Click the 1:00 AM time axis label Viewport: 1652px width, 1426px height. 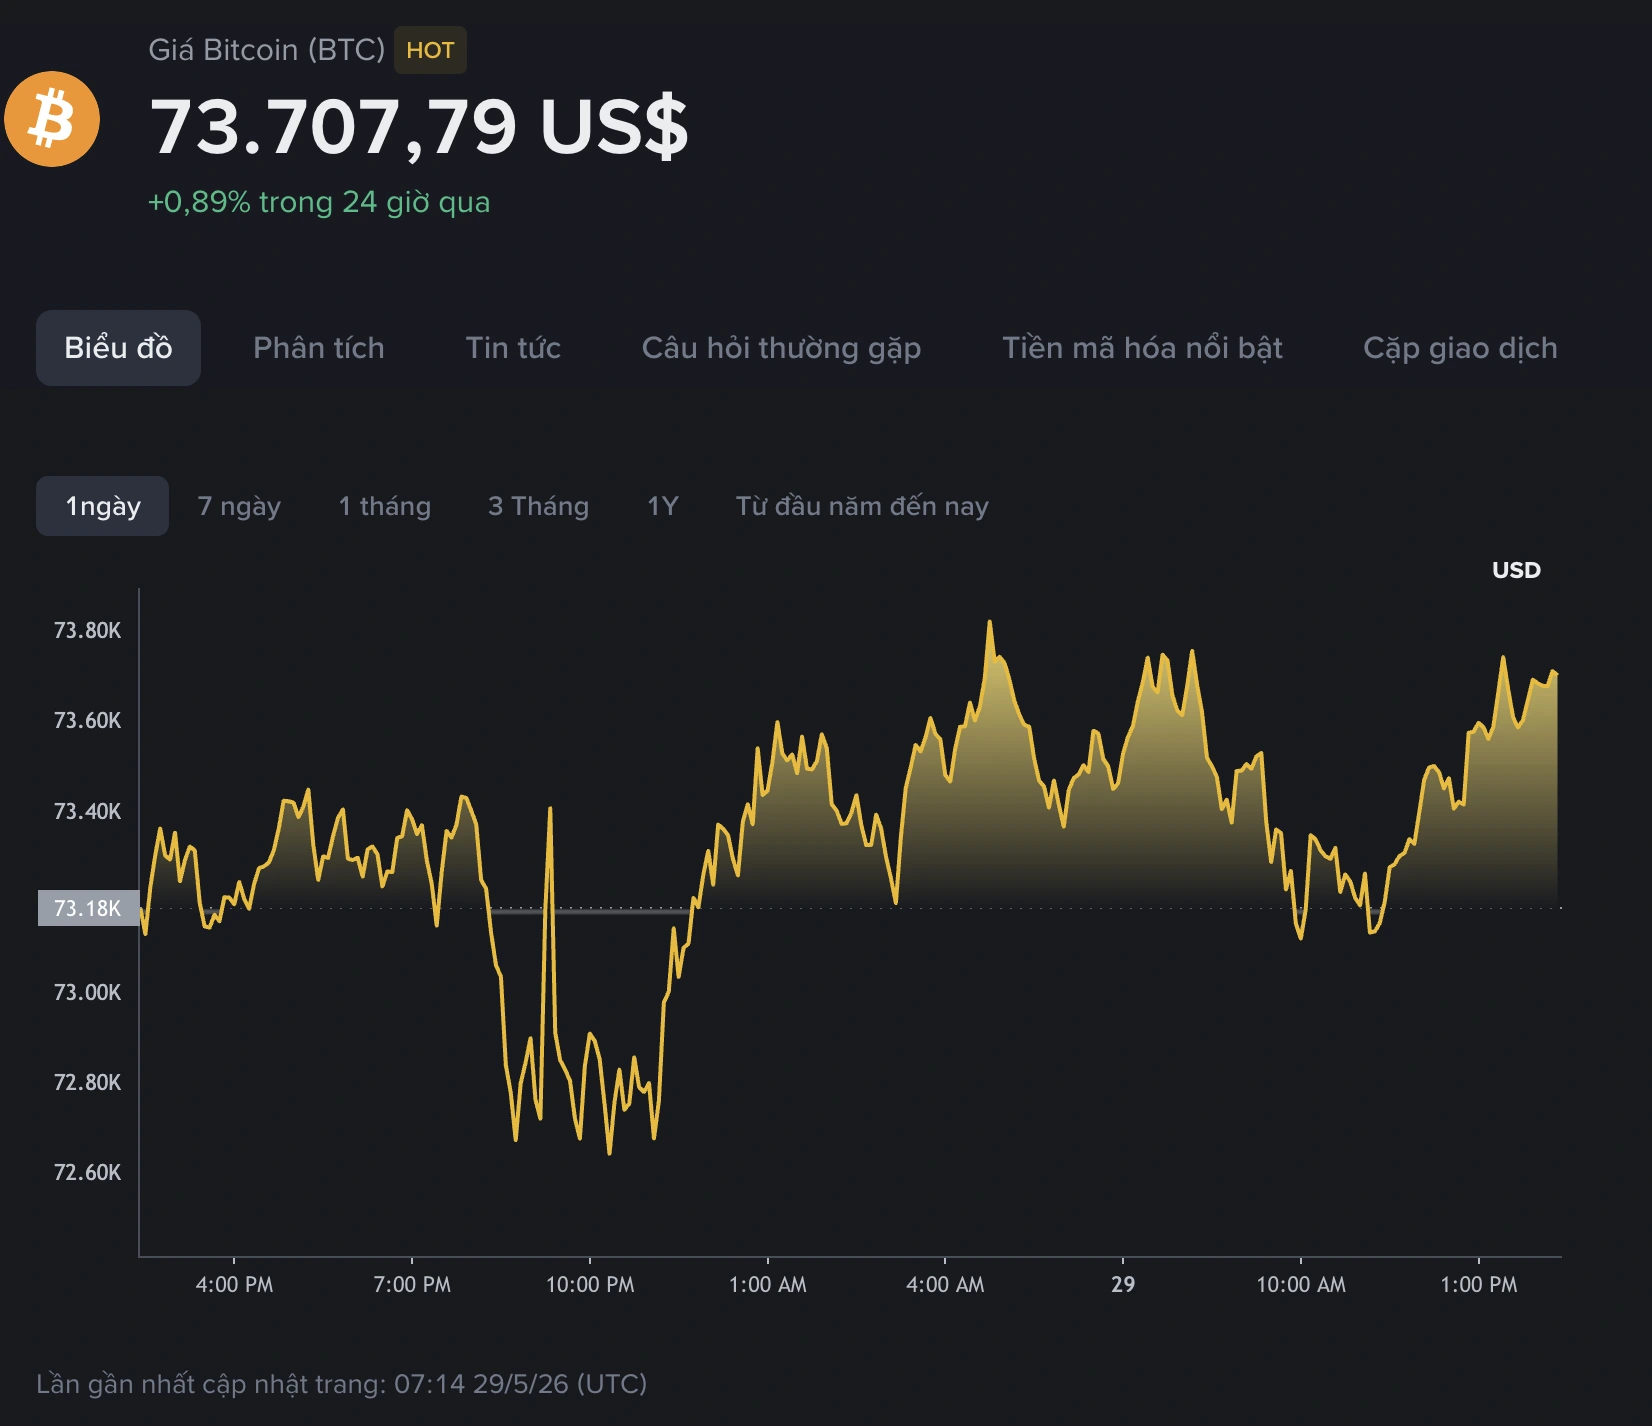pos(767,1284)
